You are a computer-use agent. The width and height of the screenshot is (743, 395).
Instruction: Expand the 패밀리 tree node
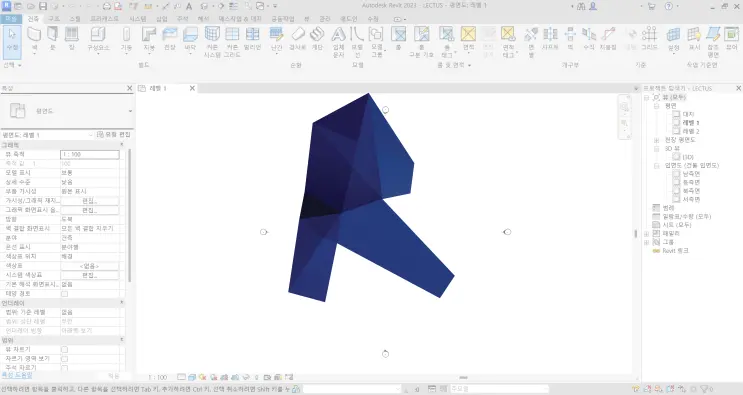[647, 233]
